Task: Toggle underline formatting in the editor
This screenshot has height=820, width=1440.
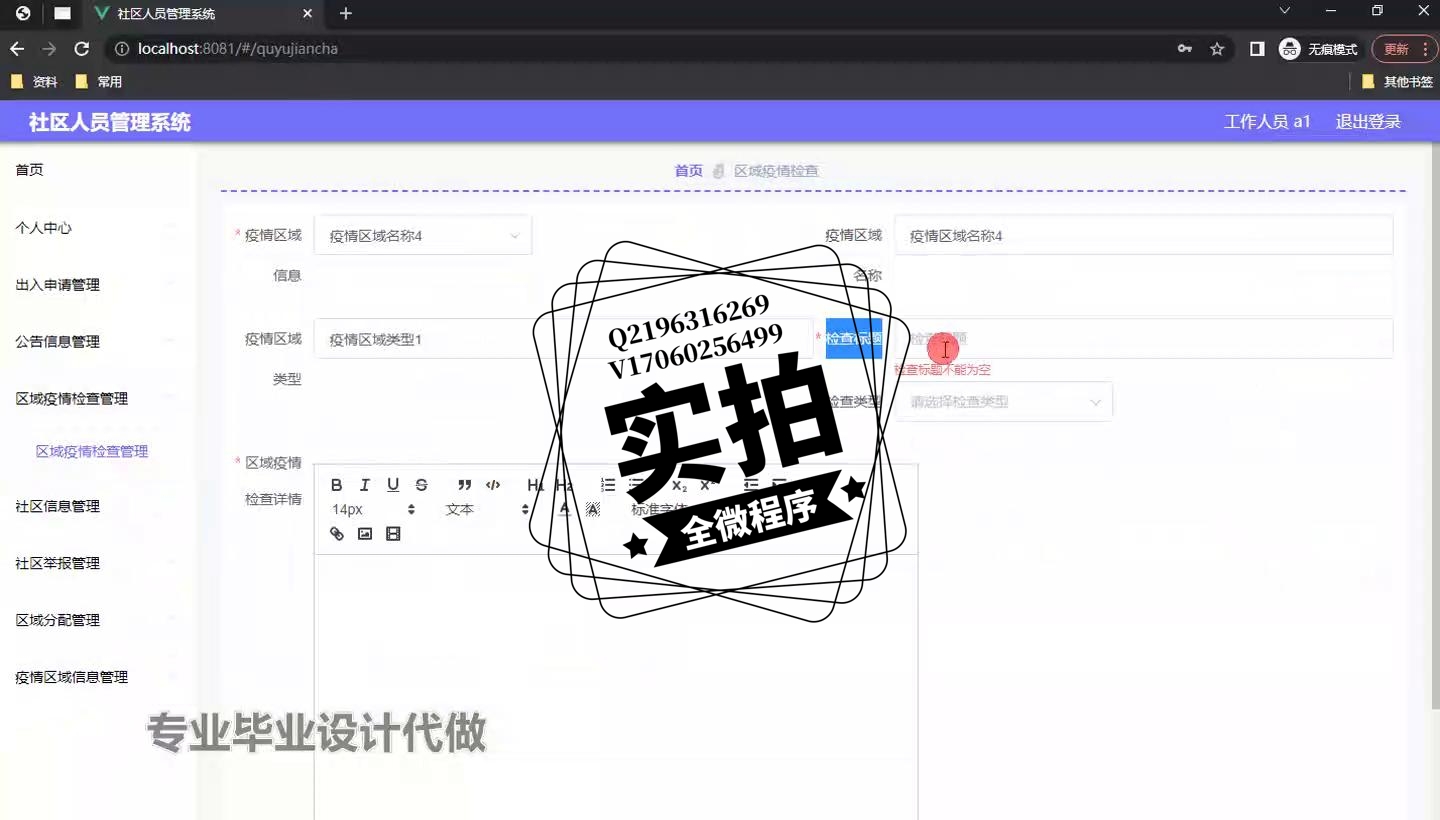Action: click(x=393, y=485)
